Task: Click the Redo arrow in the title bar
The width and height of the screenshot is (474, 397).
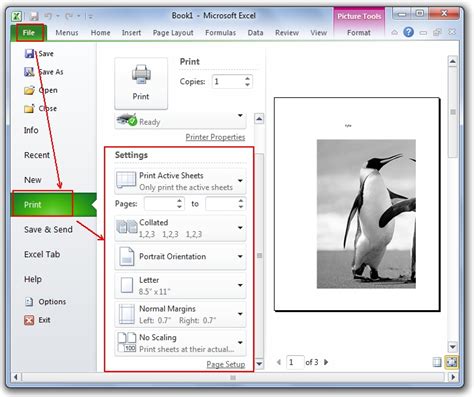Action: click(69, 16)
